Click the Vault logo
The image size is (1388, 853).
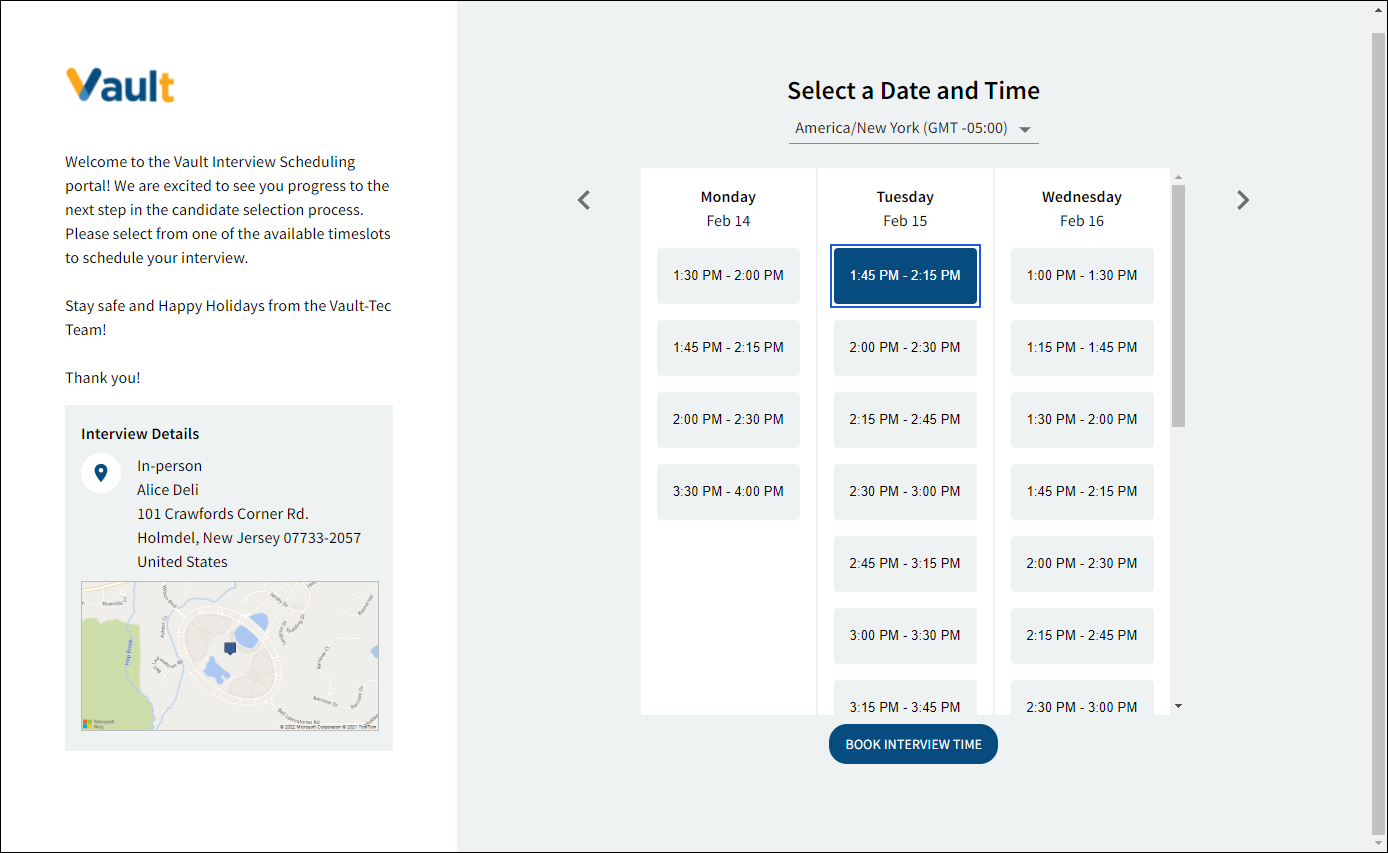[120, 85]
